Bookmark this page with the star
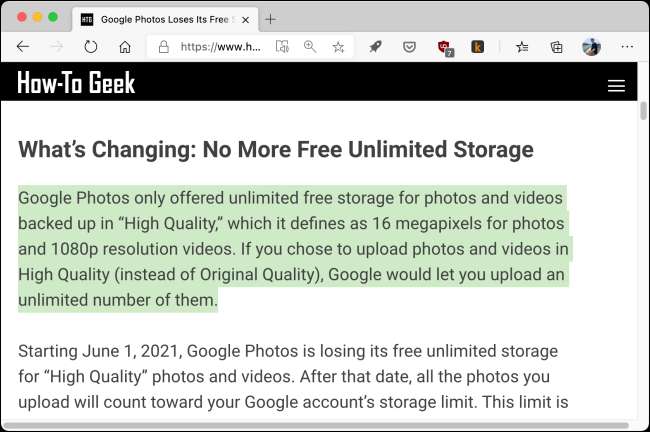The image size is (650, 432). coord(338,47)
